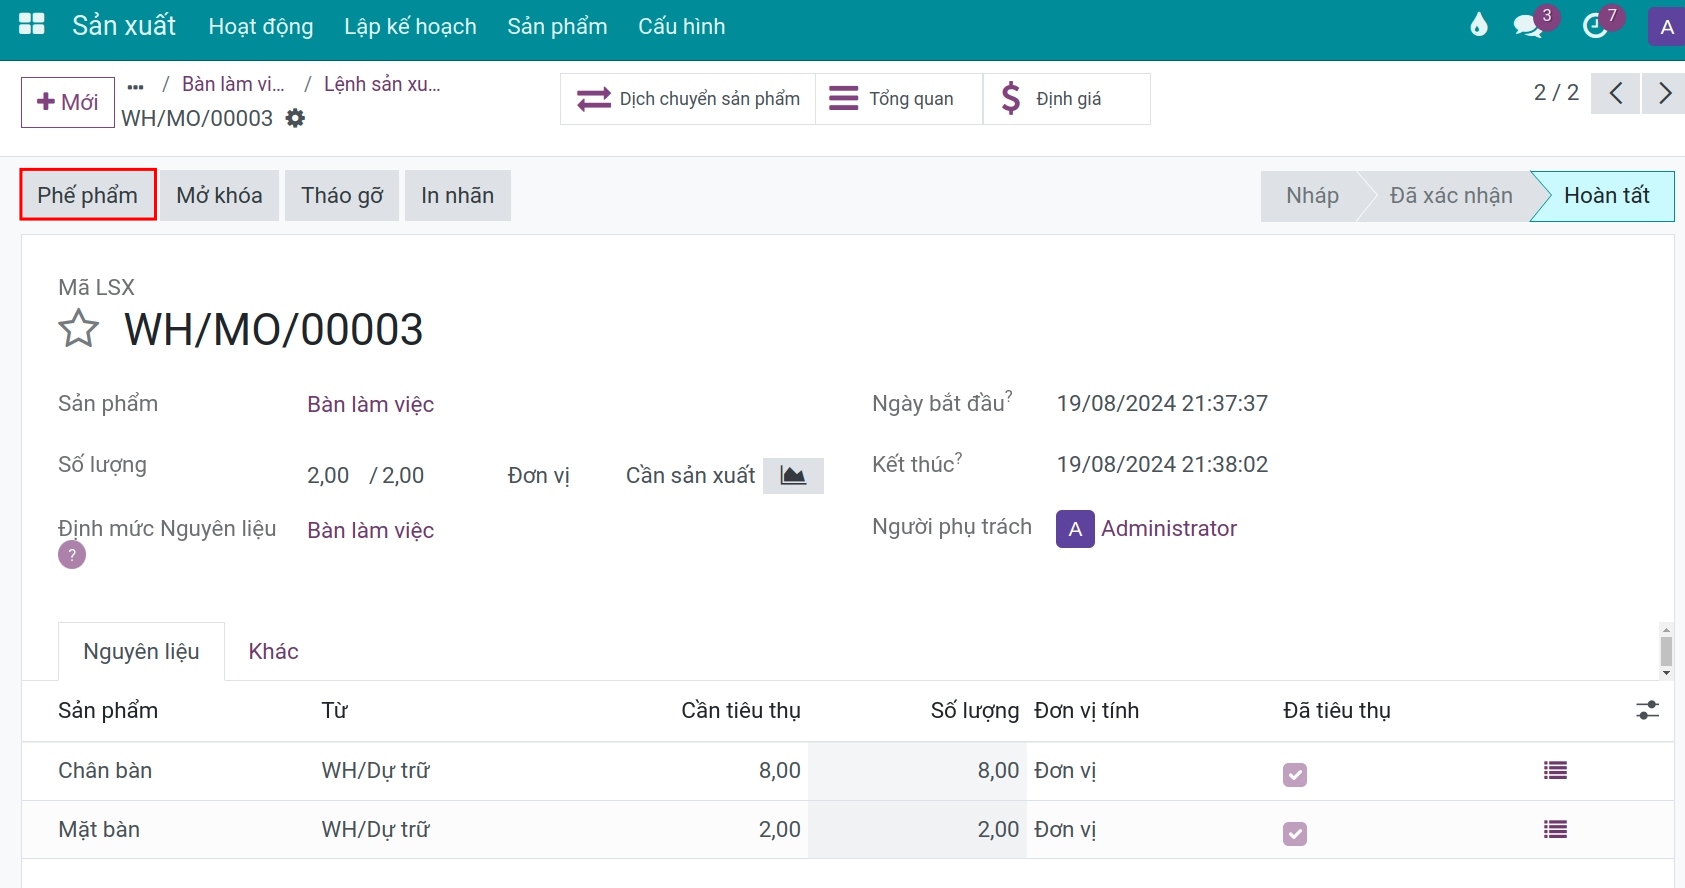
Task: Open the Bàn làm vi... breadcrumb link
Action: coord(233,84)
